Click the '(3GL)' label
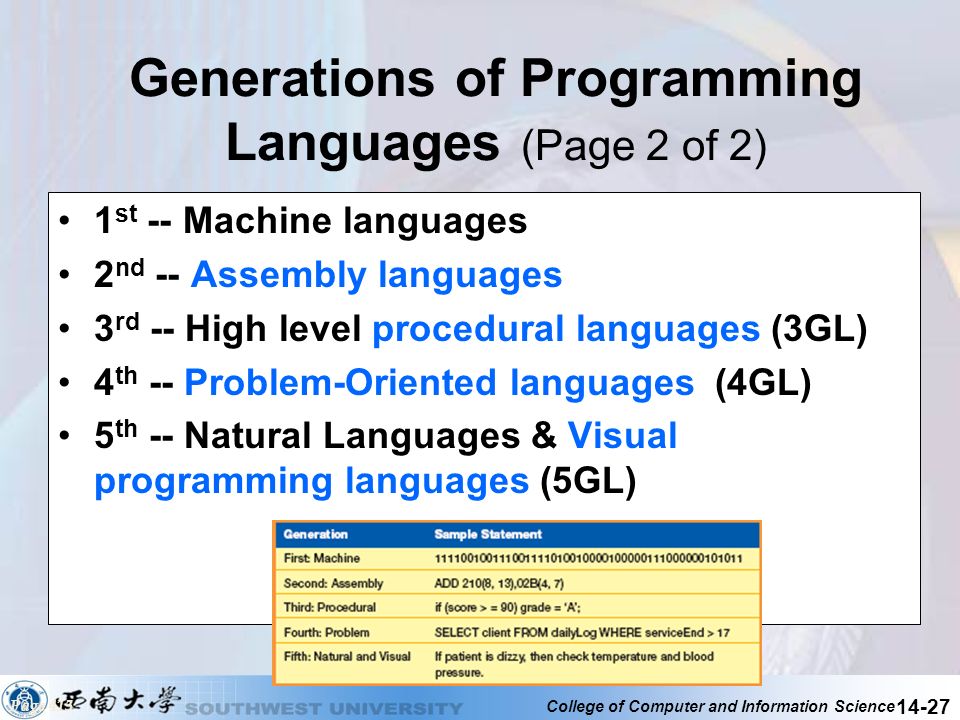960x720 pixels. (819, 329)
